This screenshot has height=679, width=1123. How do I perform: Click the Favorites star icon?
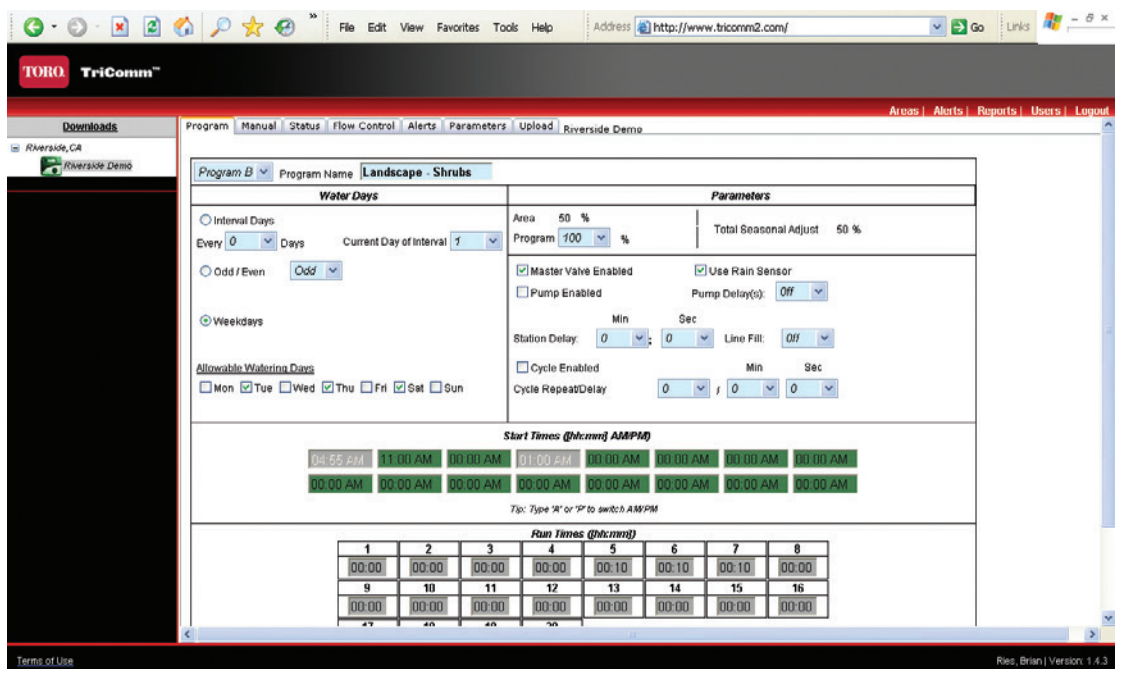click(x=252, y=27)
